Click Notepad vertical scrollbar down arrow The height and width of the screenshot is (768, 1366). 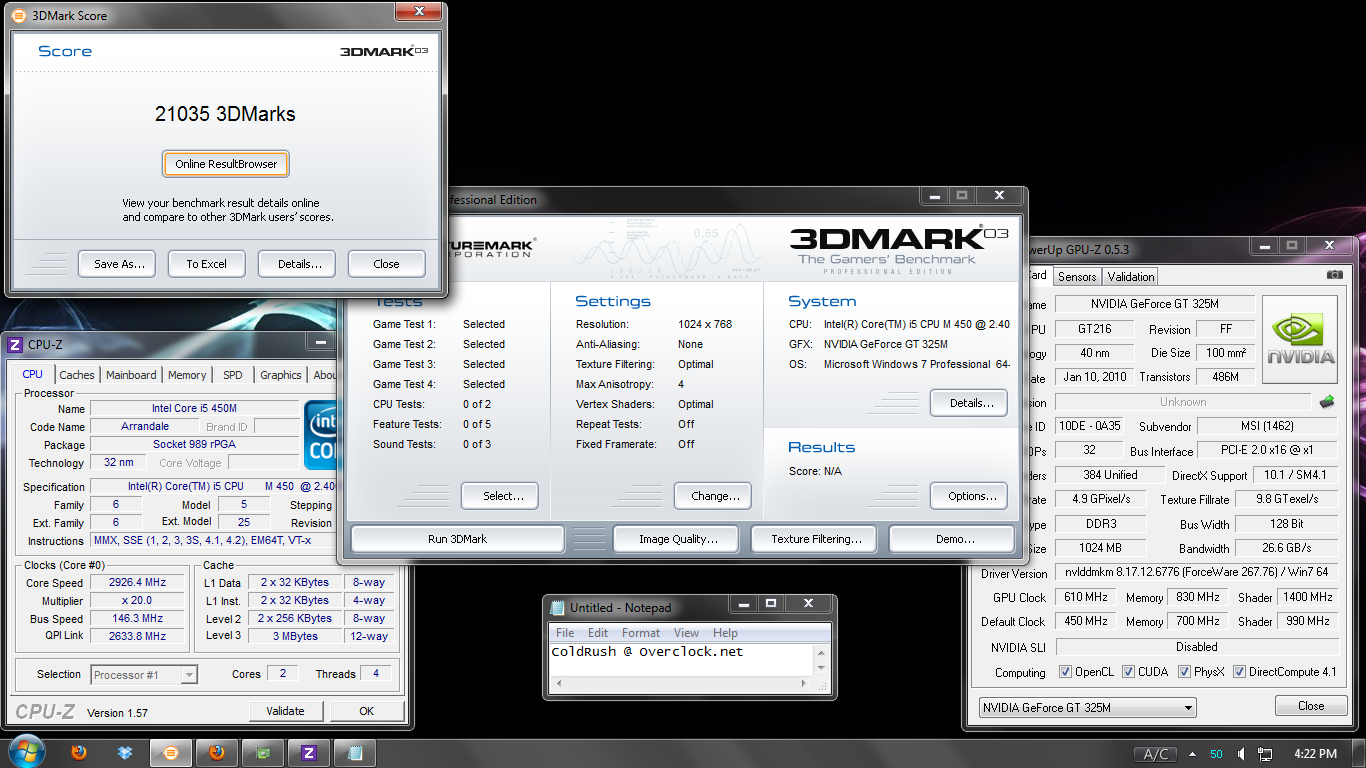822,668
